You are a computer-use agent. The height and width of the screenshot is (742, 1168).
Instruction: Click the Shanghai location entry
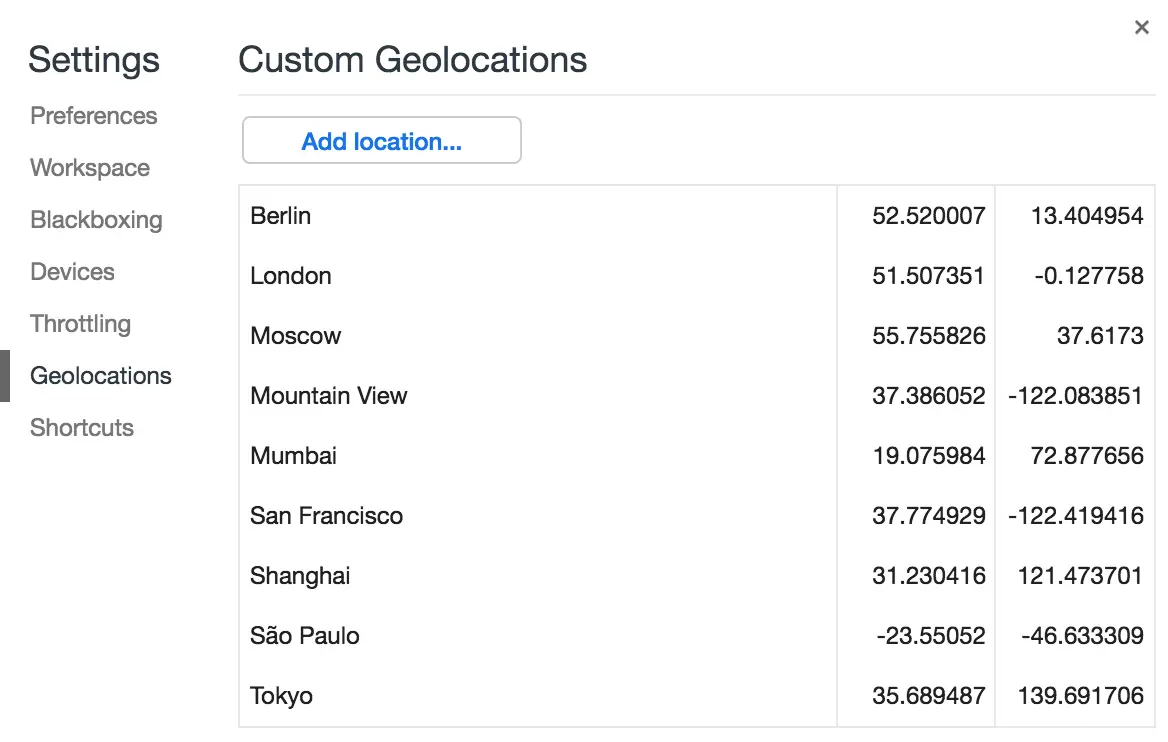[300, 576]
